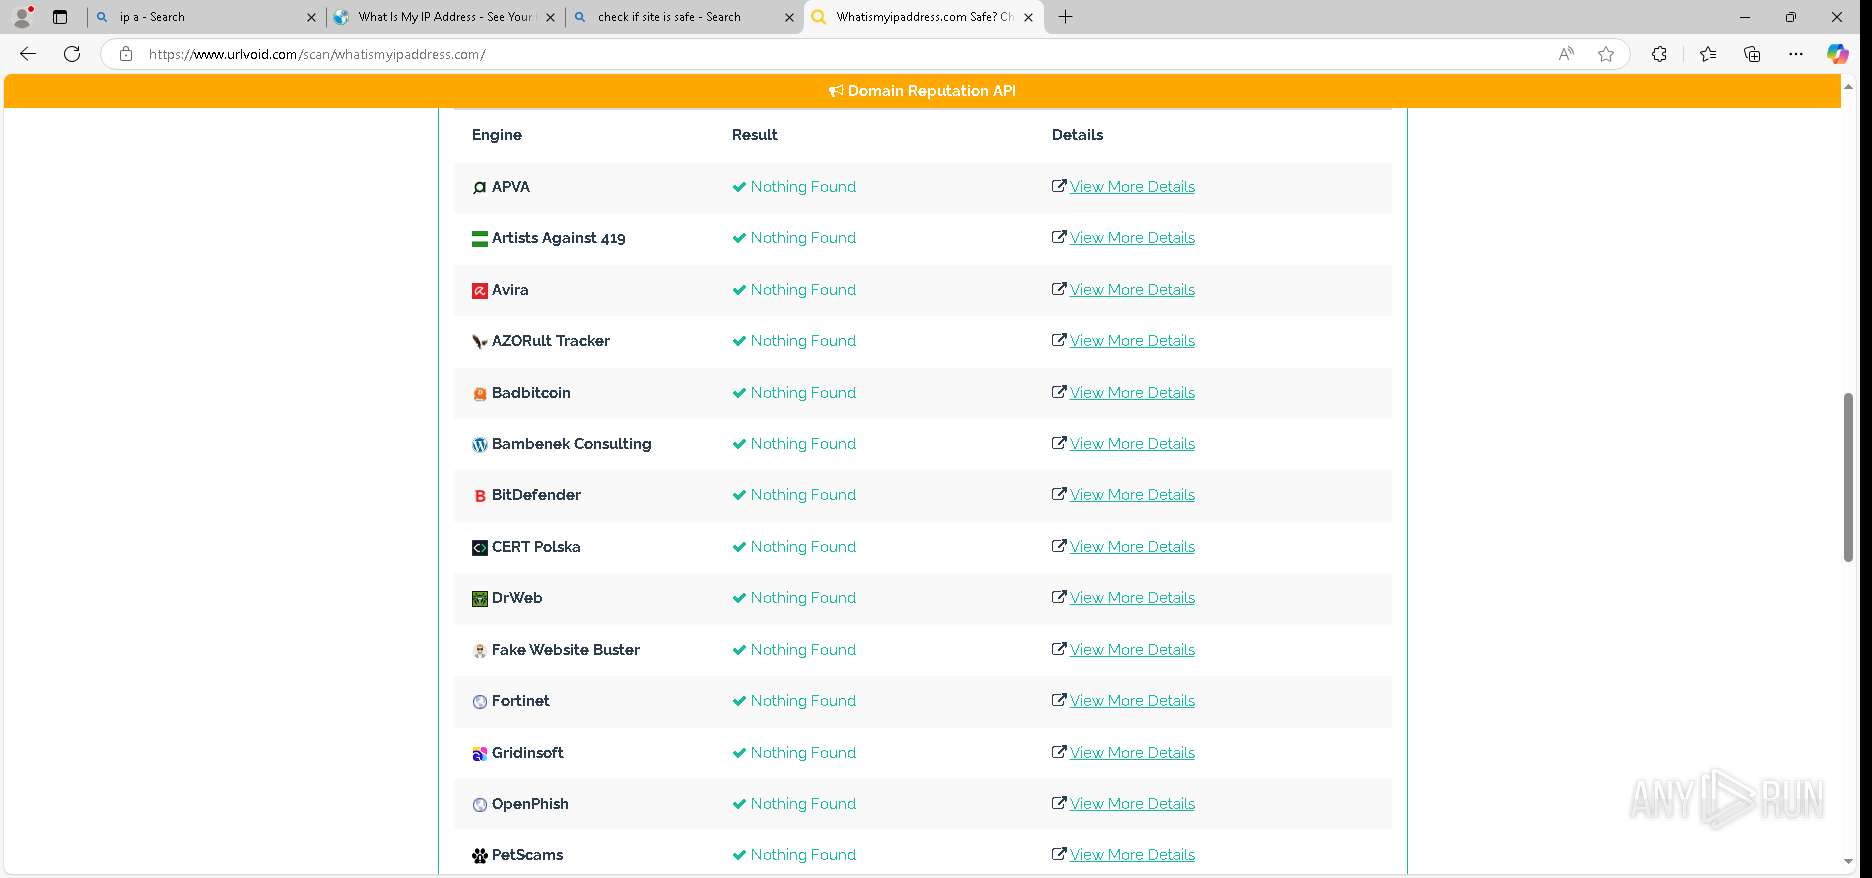Click 'Nothing Found' result for DrWeb
The image size is (1872, 878).
[803, 598]
